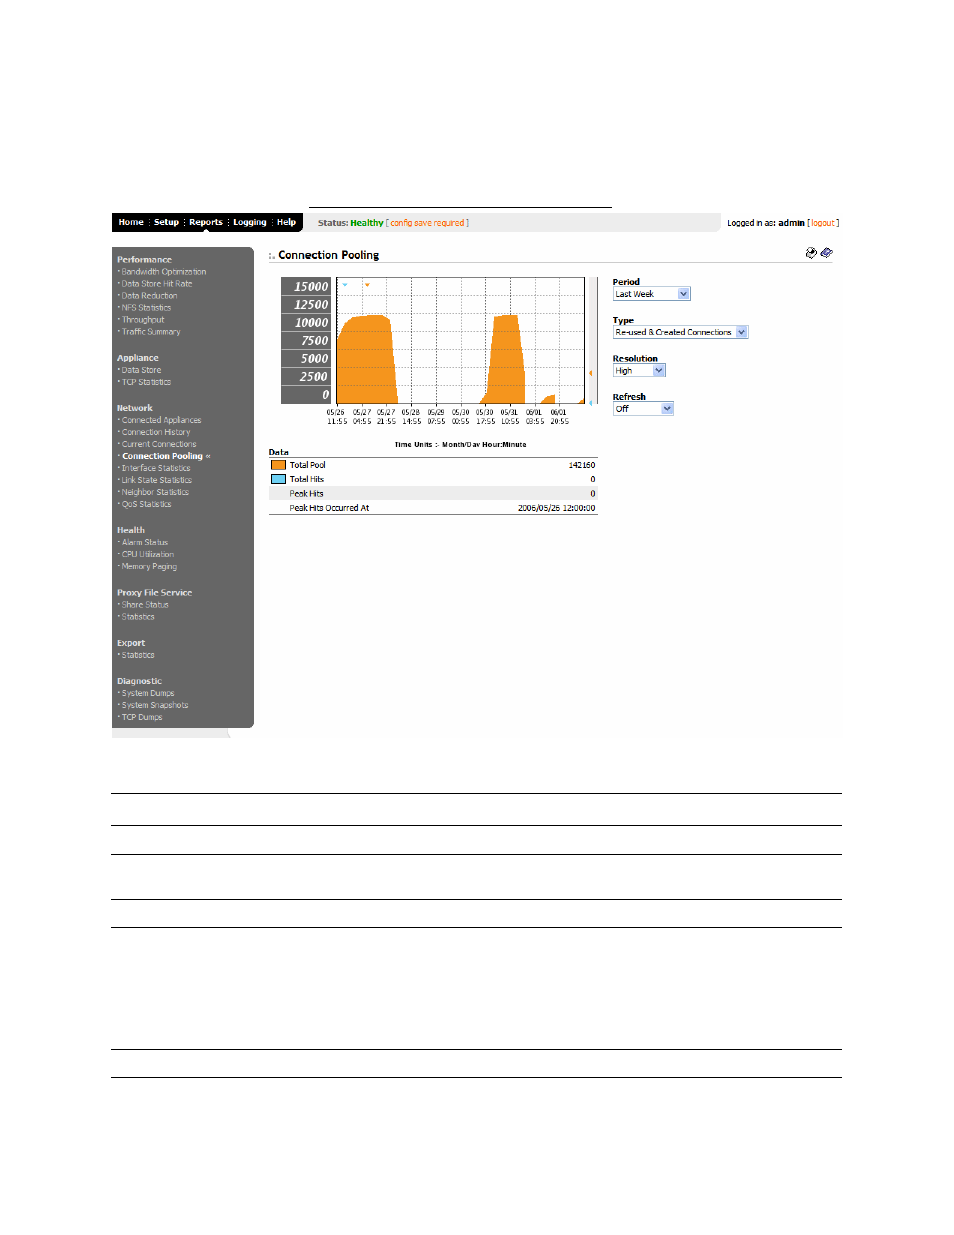The height and width of the screenshot is (1235, 954).
Task: Click the Status Healthy indicator
Action: click(351, 223)
